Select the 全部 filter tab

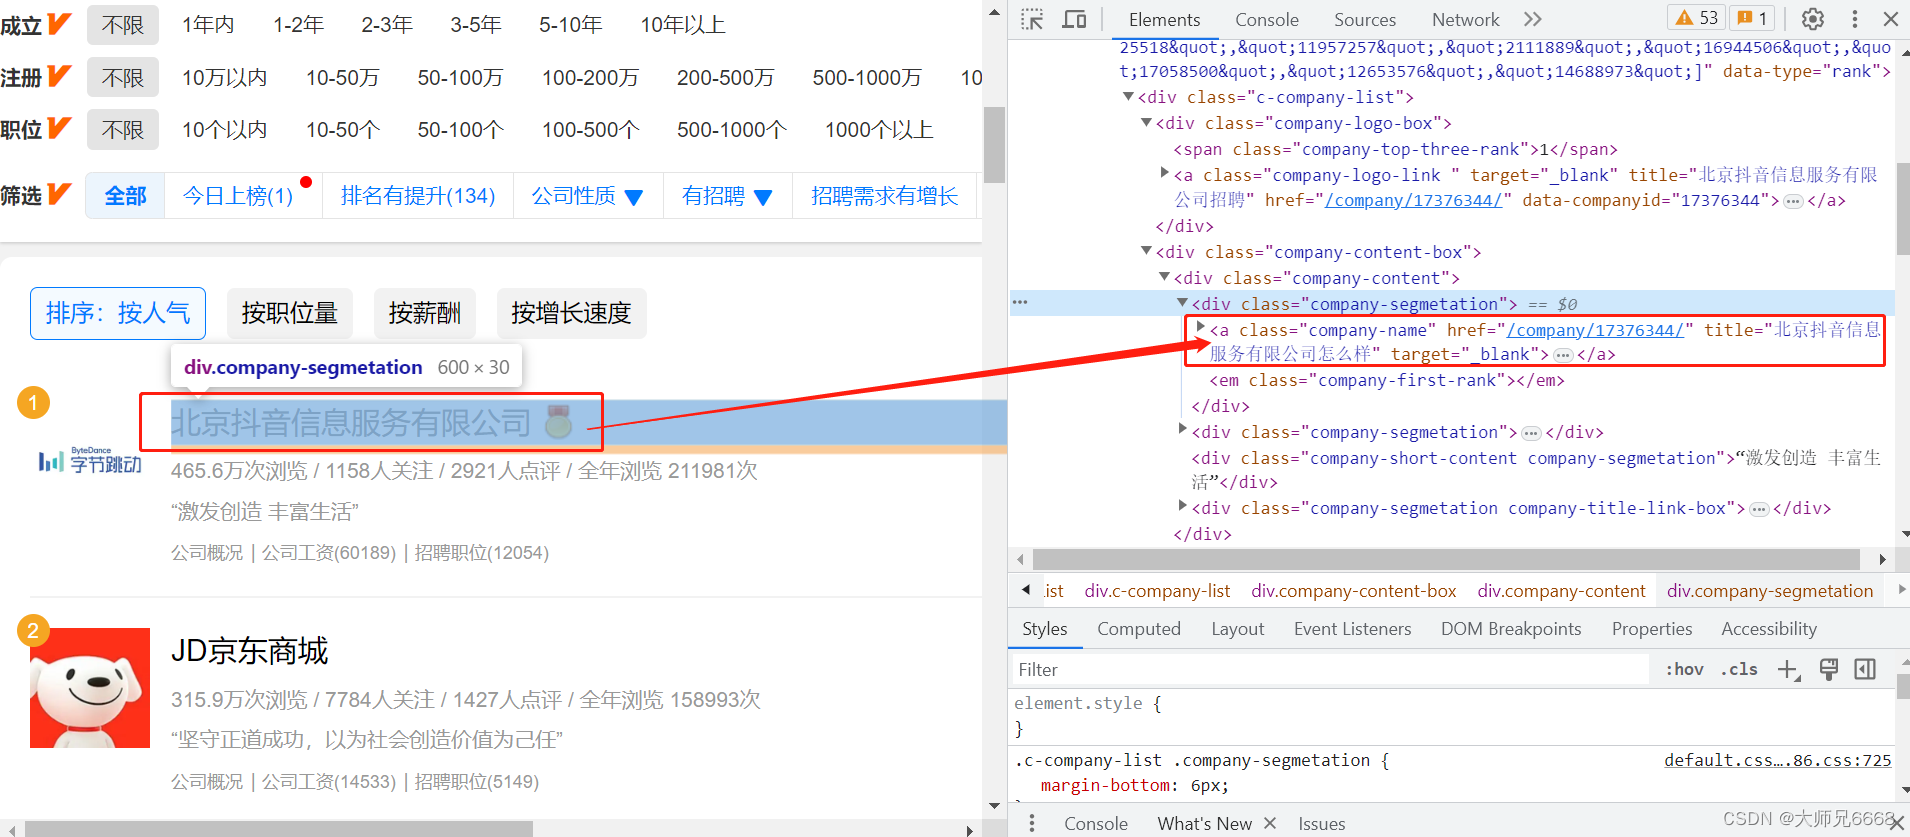point(125,196)
